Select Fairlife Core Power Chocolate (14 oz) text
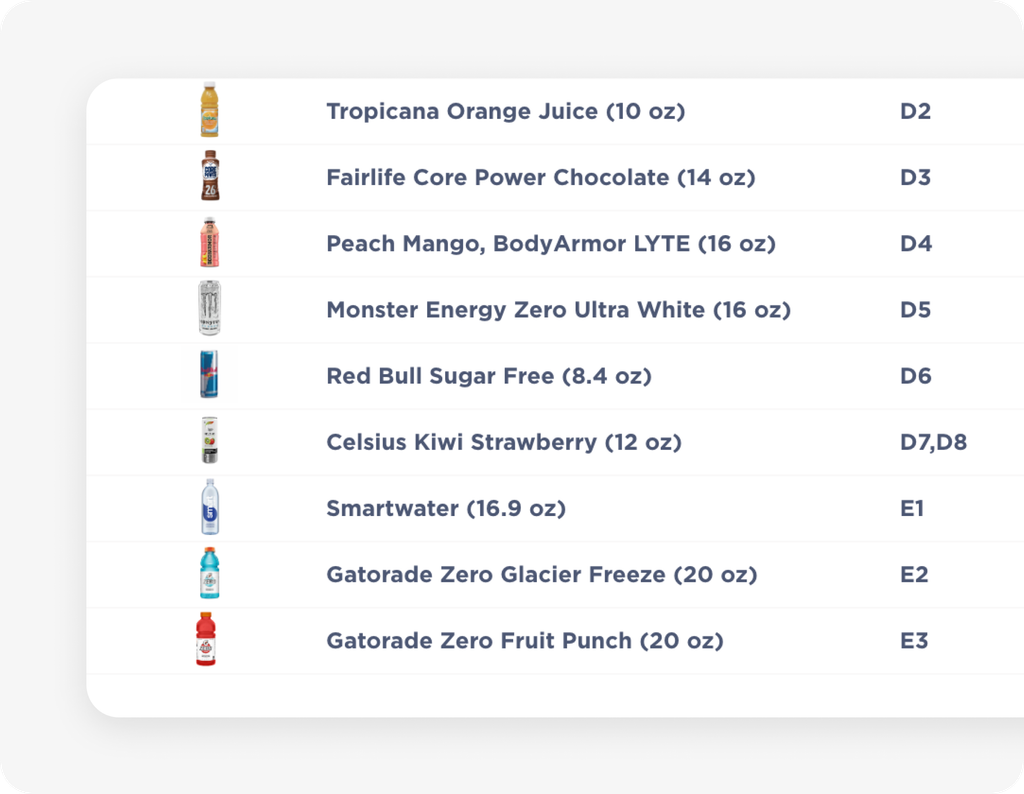The height and width of the screenshot is (794, 1024). pyautogui.click(x=540, y=178)
